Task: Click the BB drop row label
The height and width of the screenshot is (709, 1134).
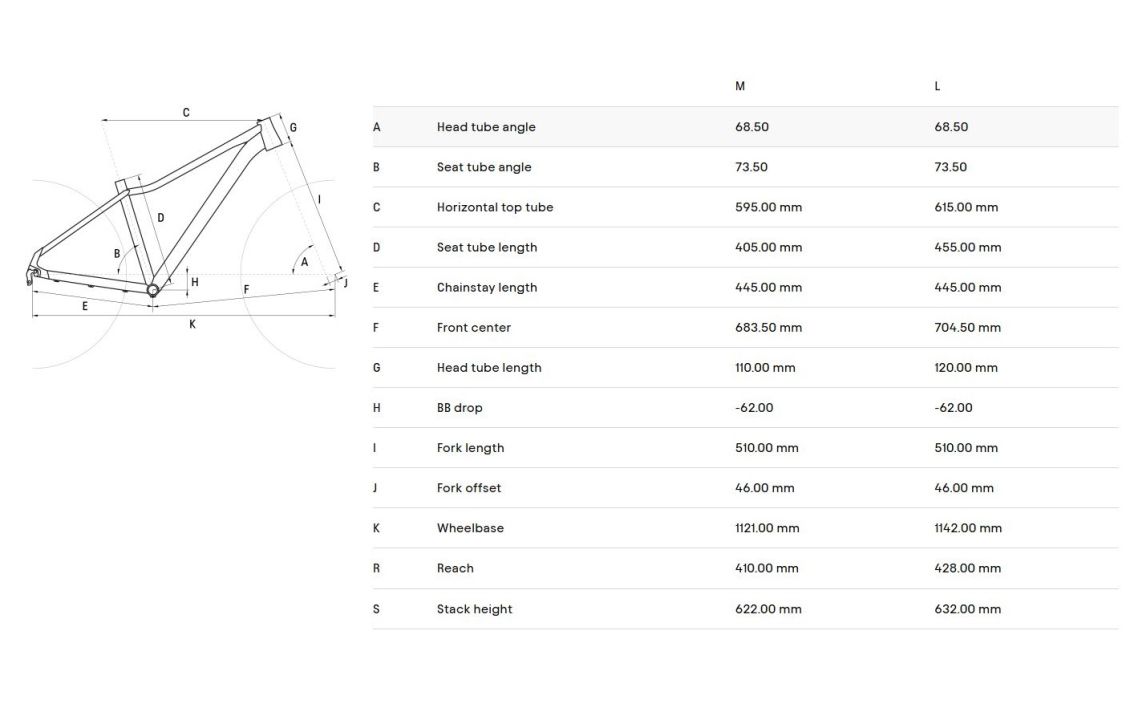Action: point(460,407)
